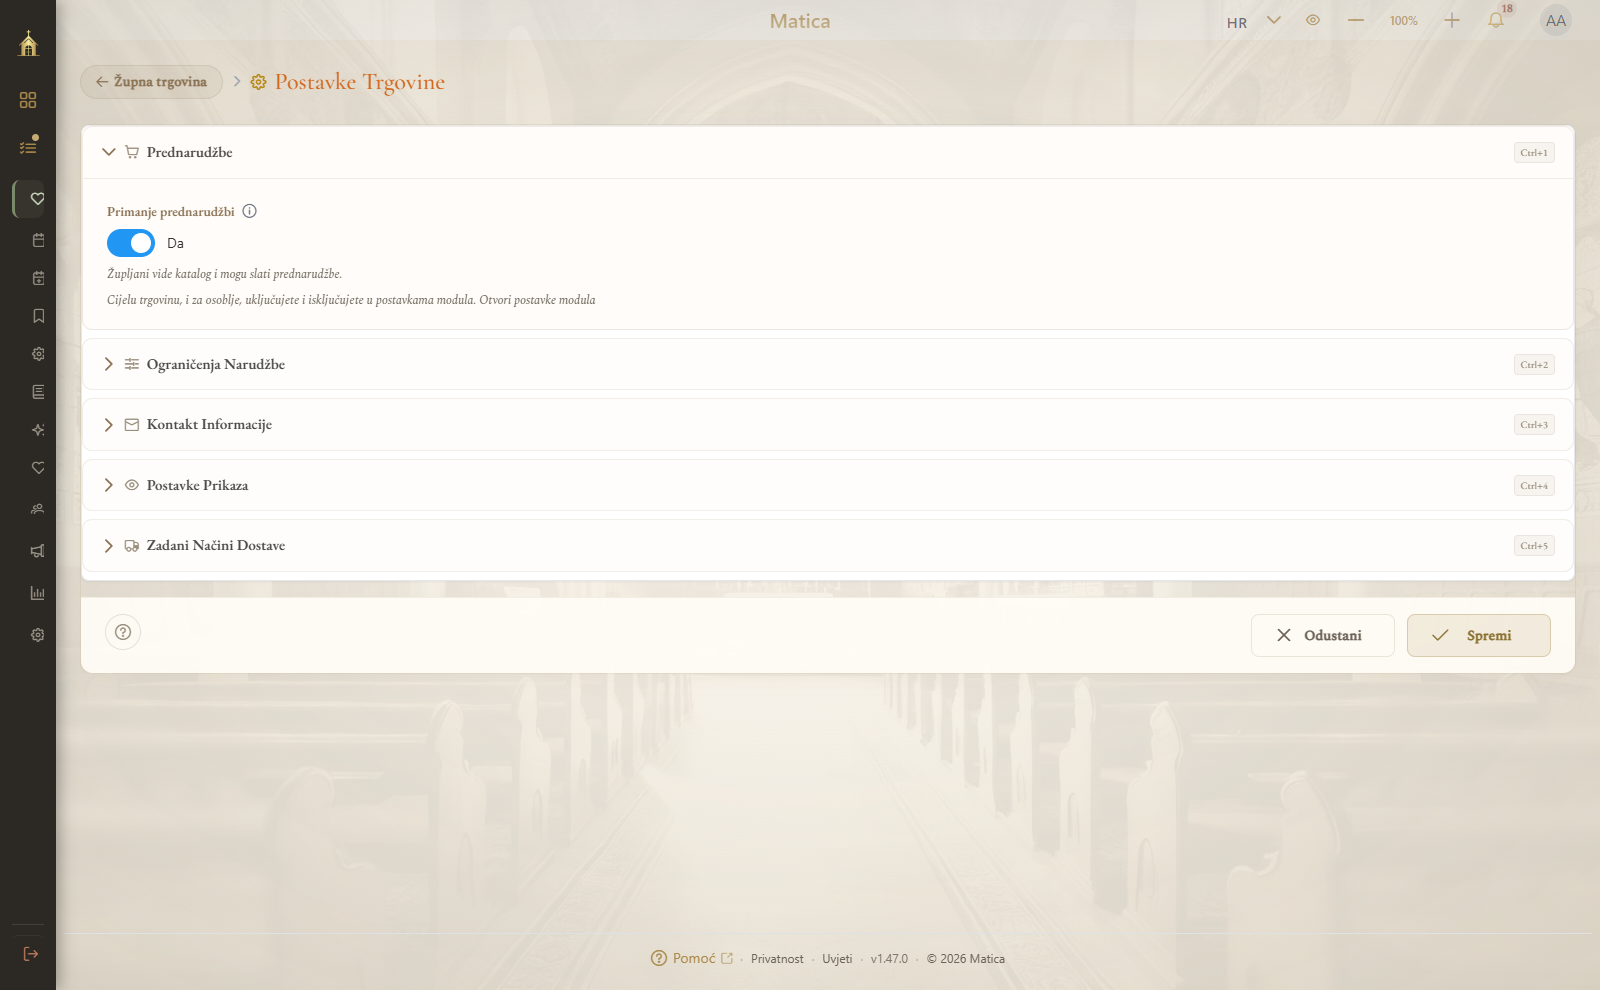Open the lowest gear settings icon in sidebar
This screenshot has height=990, width=1600.
click(x=38, y=635)
